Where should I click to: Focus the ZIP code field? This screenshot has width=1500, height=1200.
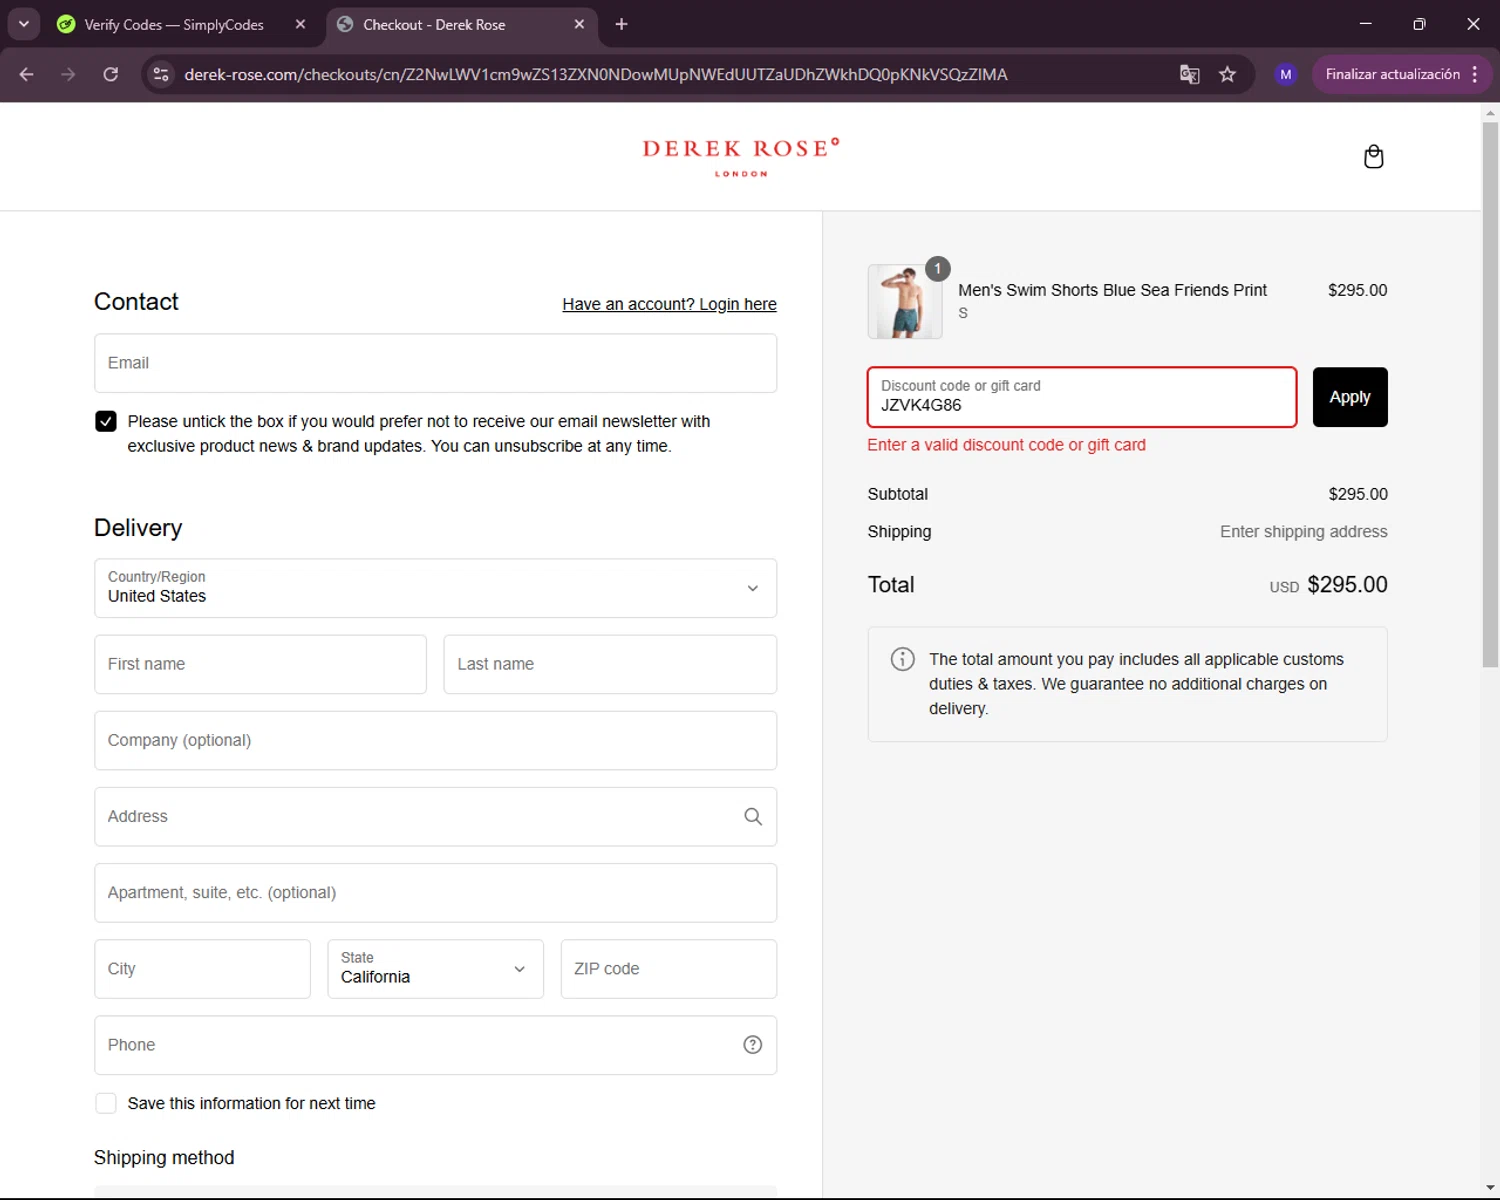pos(669,969)
